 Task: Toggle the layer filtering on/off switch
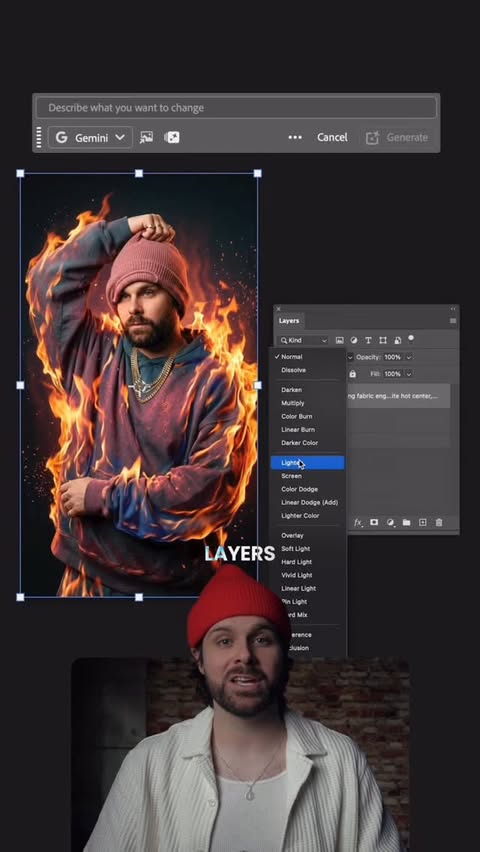411,338
